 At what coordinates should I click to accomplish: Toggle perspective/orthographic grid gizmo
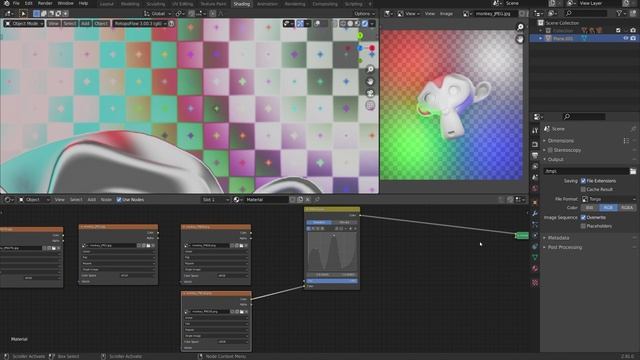(x=370, y=105)
